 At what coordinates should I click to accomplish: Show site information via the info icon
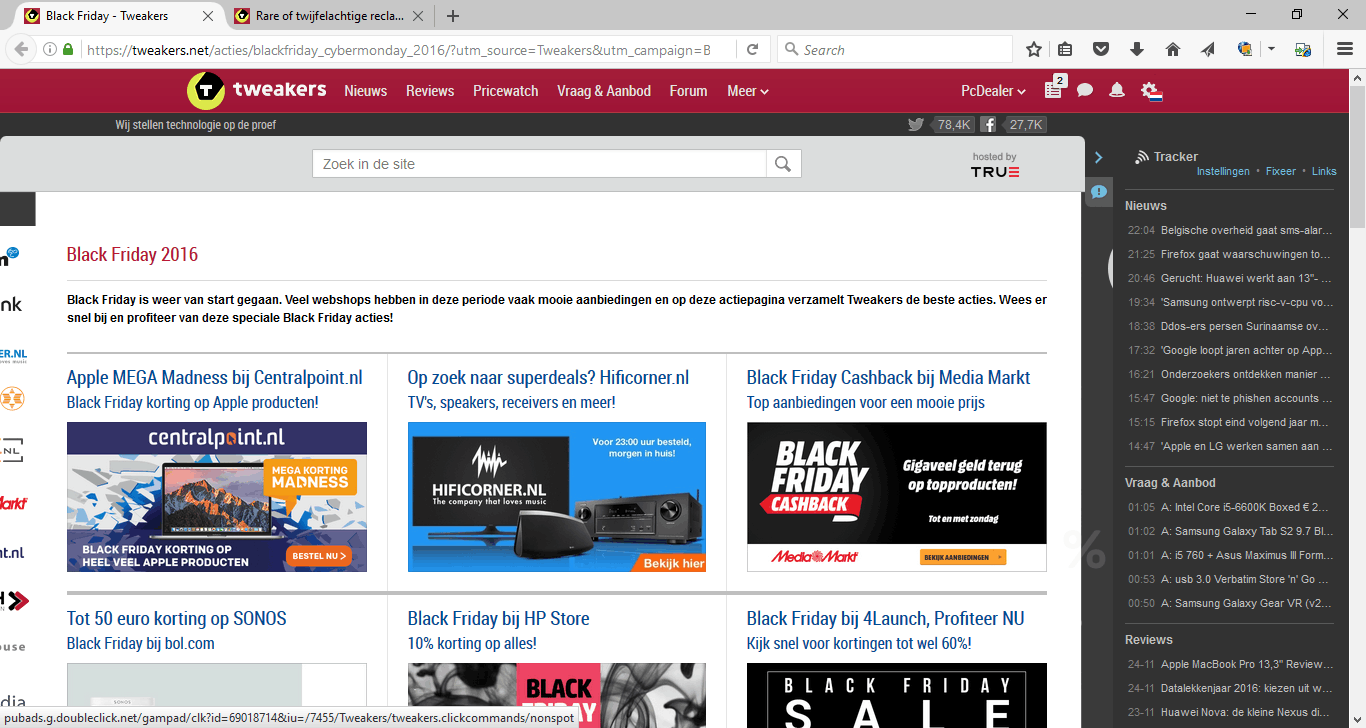point(50,49)
